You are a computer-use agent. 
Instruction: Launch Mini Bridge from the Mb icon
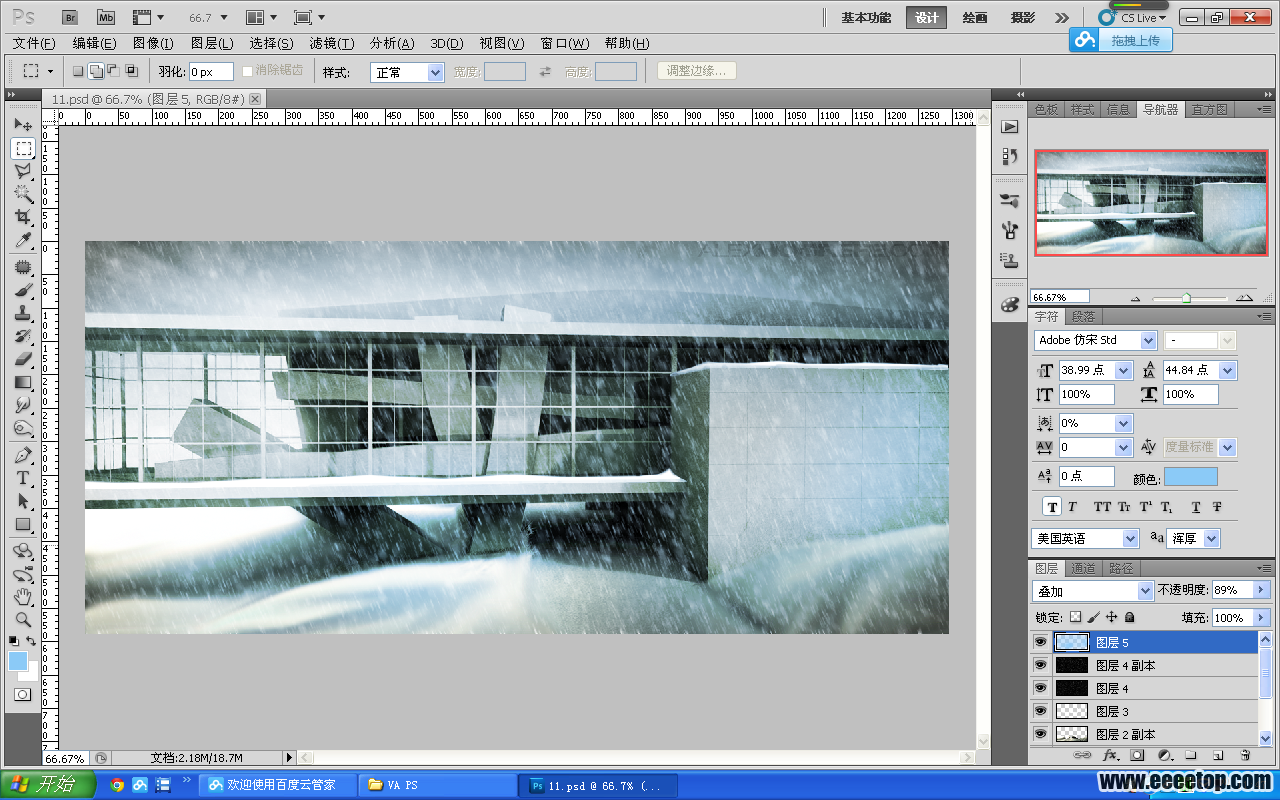(106, 17)
